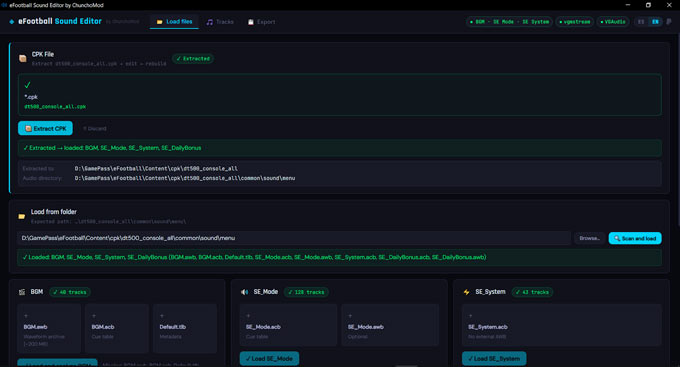Click the dt500_console_all.cpk file name
The image size is (680, 367).
[x=55, y=107]
